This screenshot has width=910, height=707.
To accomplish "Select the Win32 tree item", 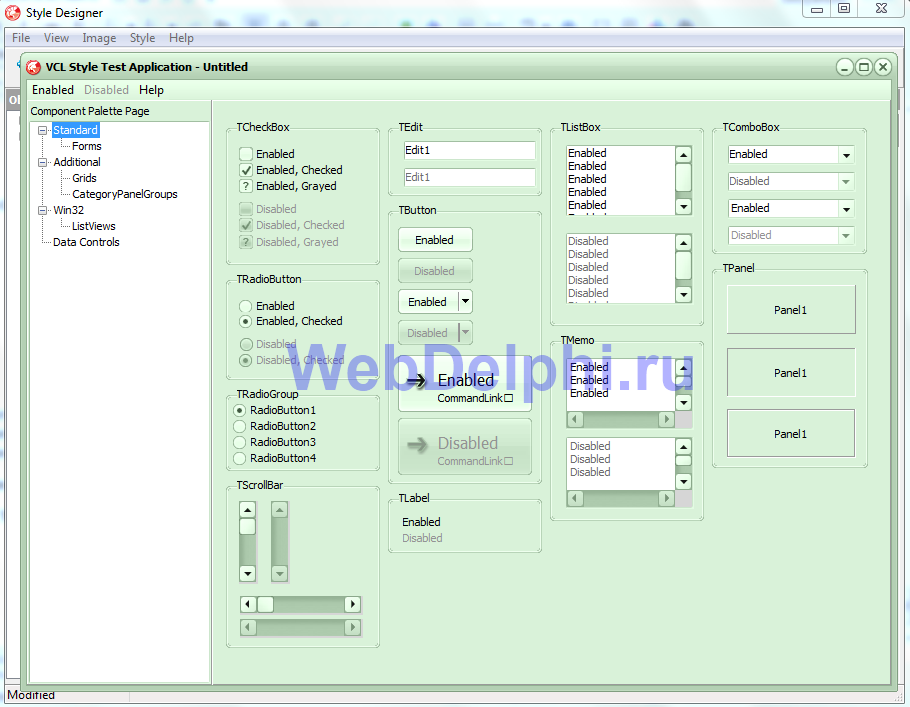I will (68, 210).
